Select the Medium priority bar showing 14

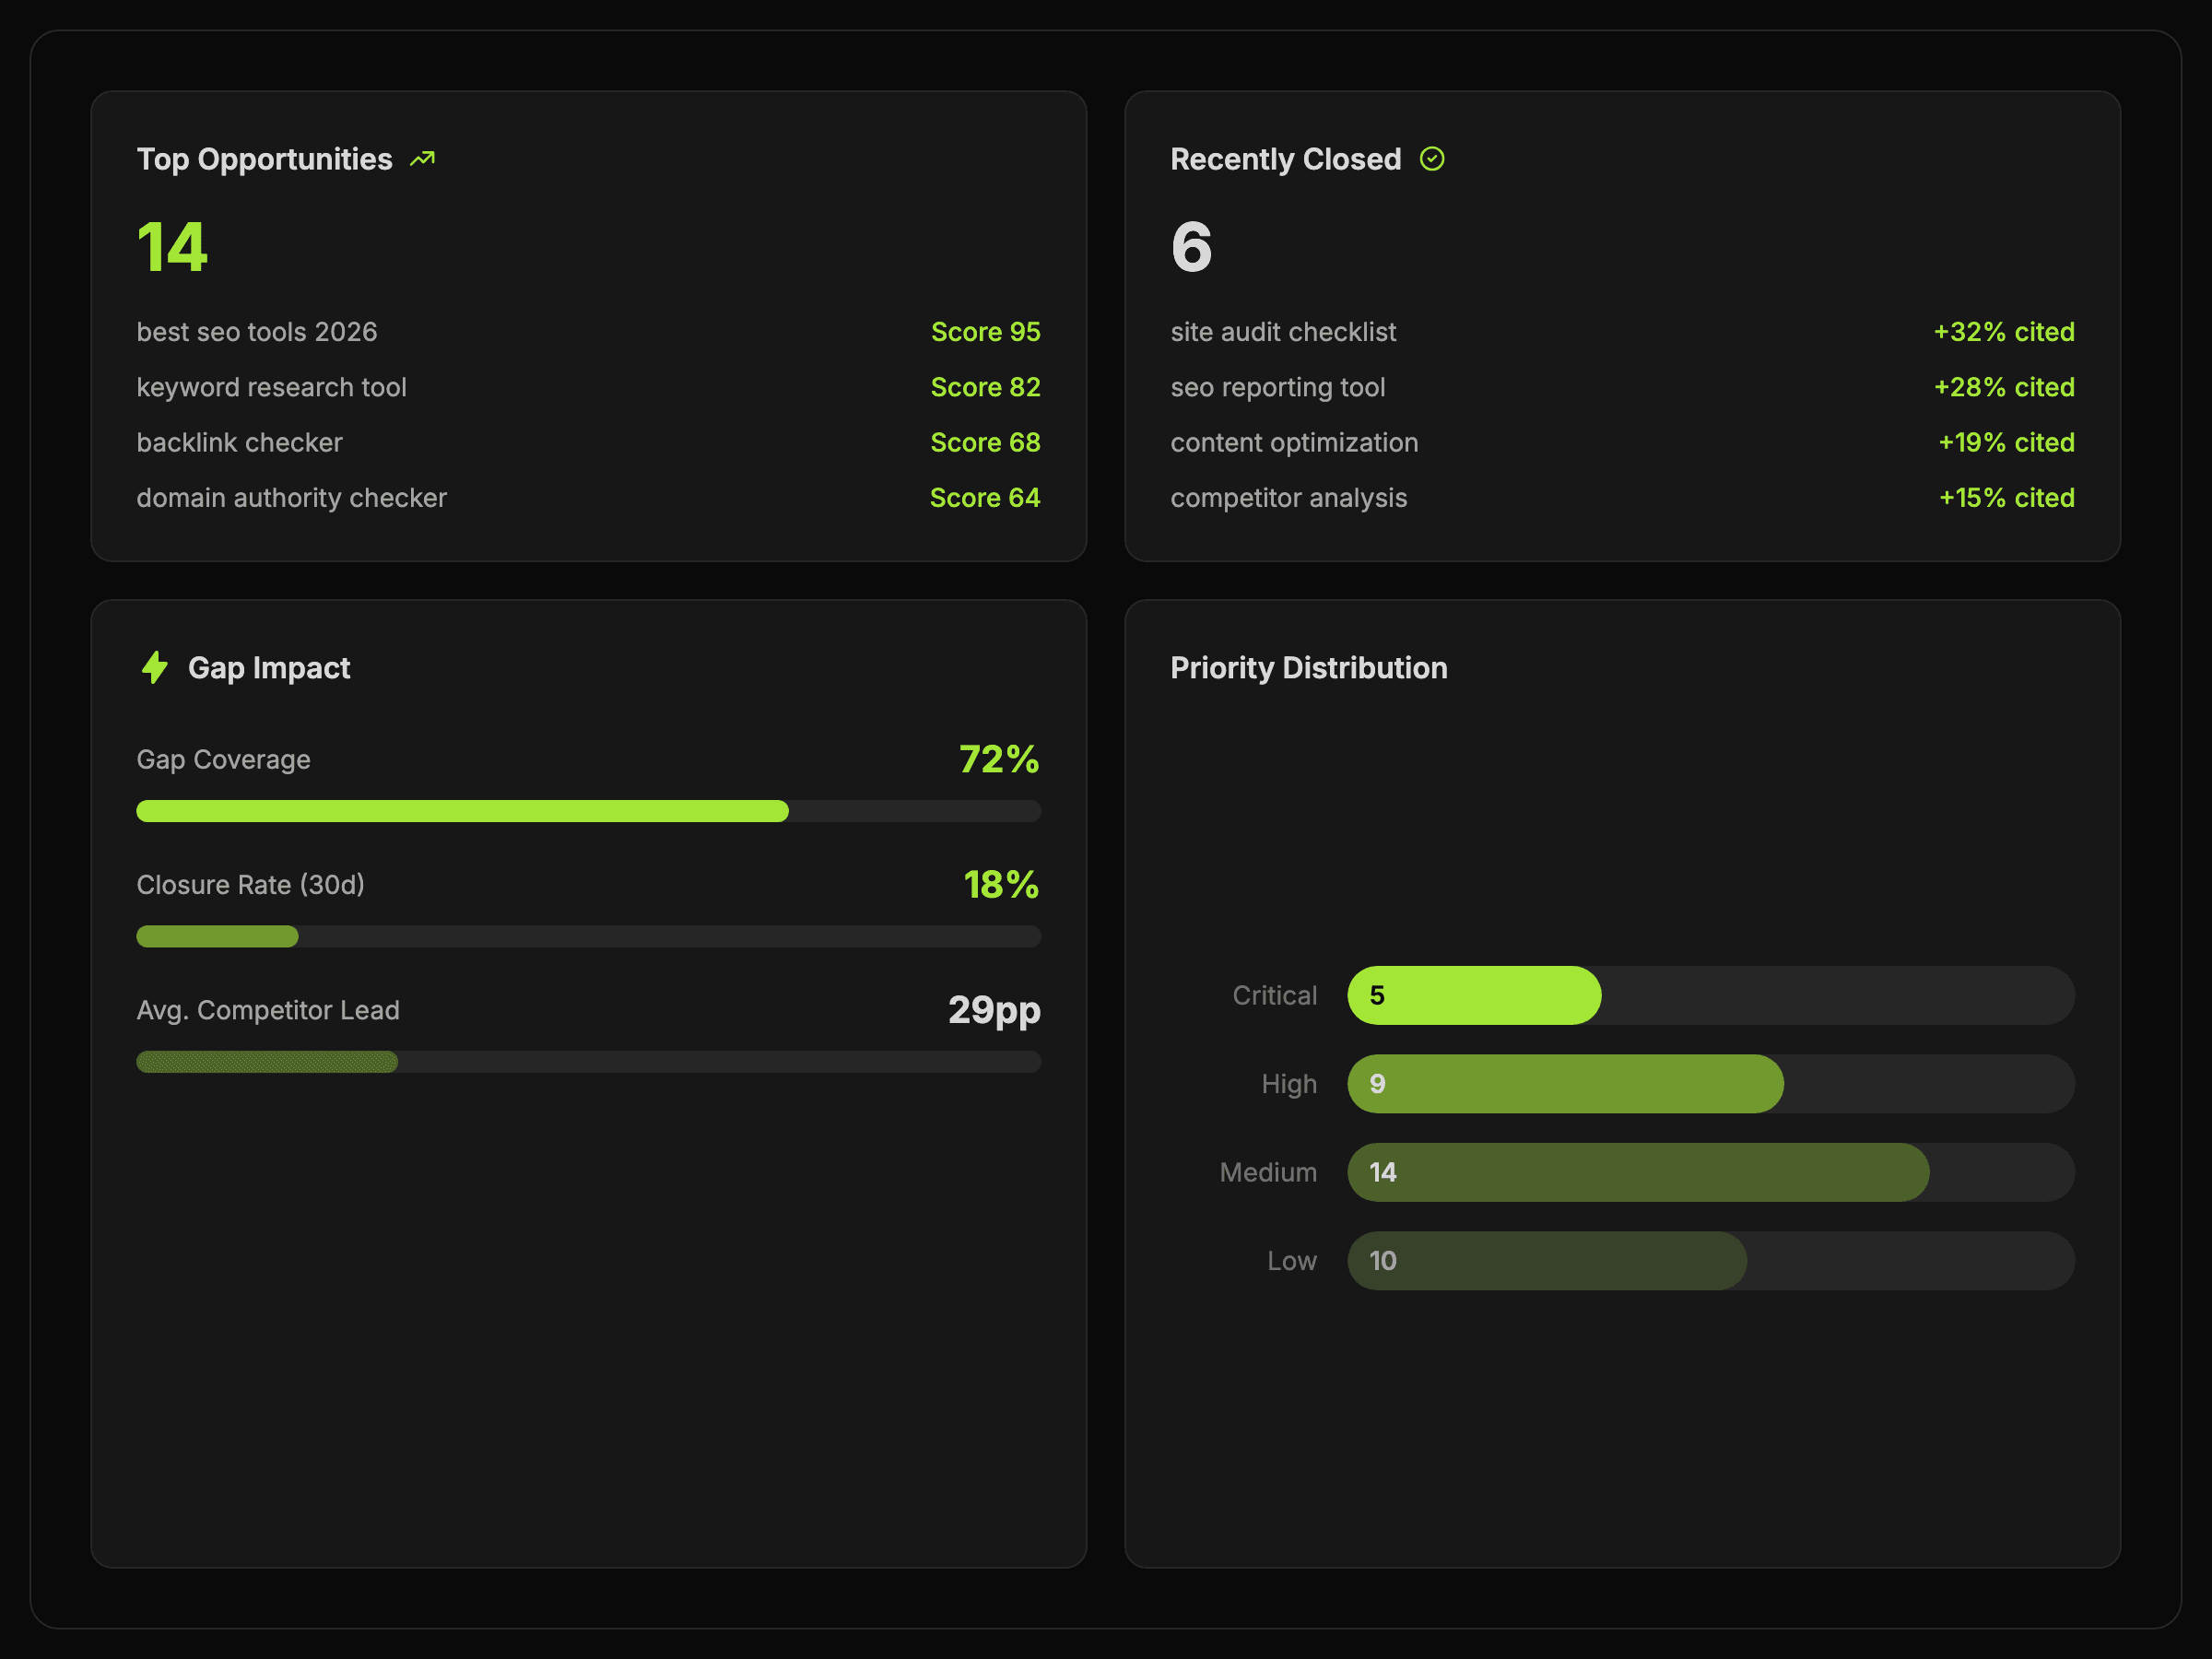pos(1637,1172)
